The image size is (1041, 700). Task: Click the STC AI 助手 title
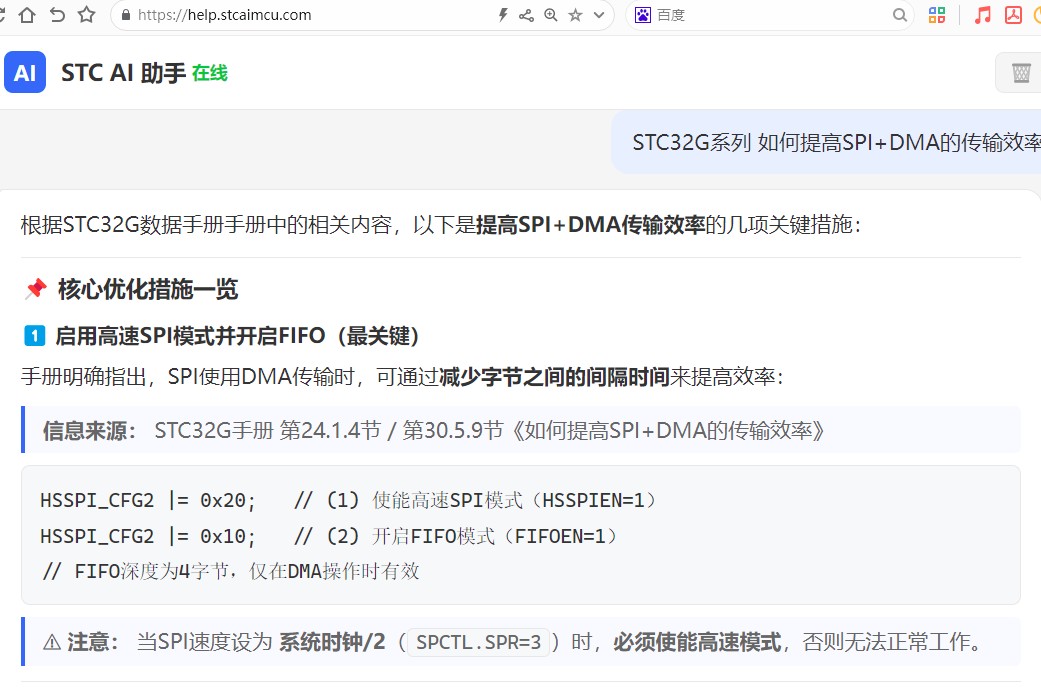tap(123, 72)
